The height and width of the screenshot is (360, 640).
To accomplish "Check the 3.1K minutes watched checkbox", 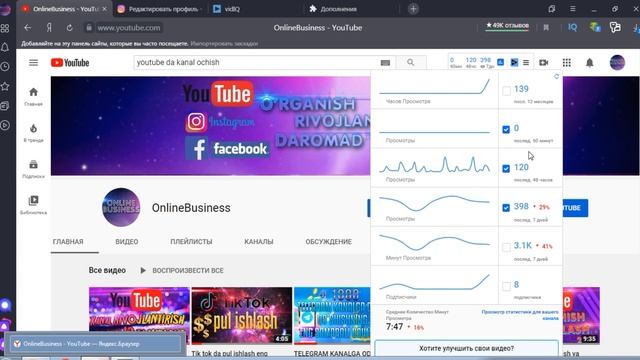I will tap(506, 247).
